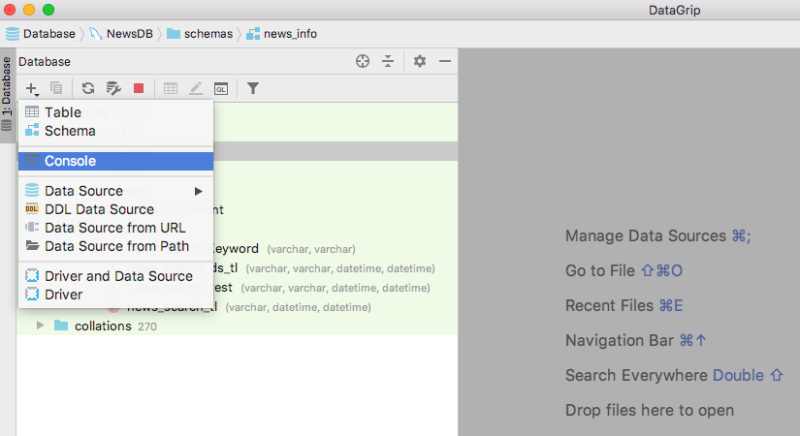Image resolution: width=800 pixels, height=436 pixels.
Task: Select Data Source from URL
Action: [x=115, y=227]
